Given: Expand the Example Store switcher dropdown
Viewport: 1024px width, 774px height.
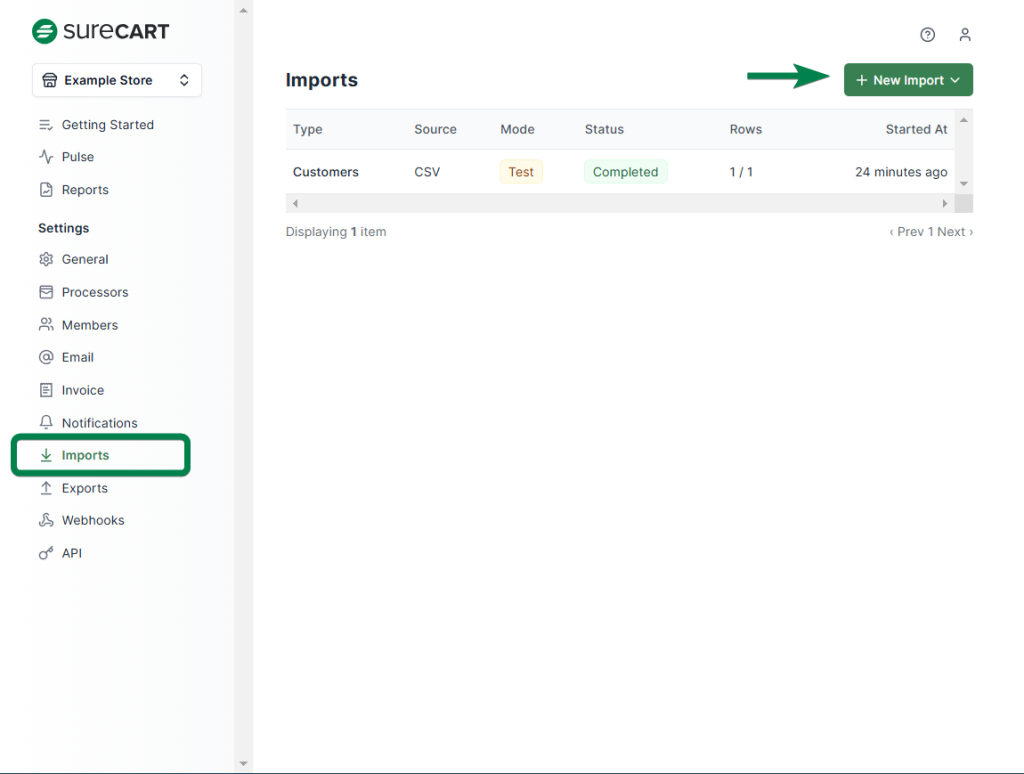Looking at the screenshot, I should (117, 81).
